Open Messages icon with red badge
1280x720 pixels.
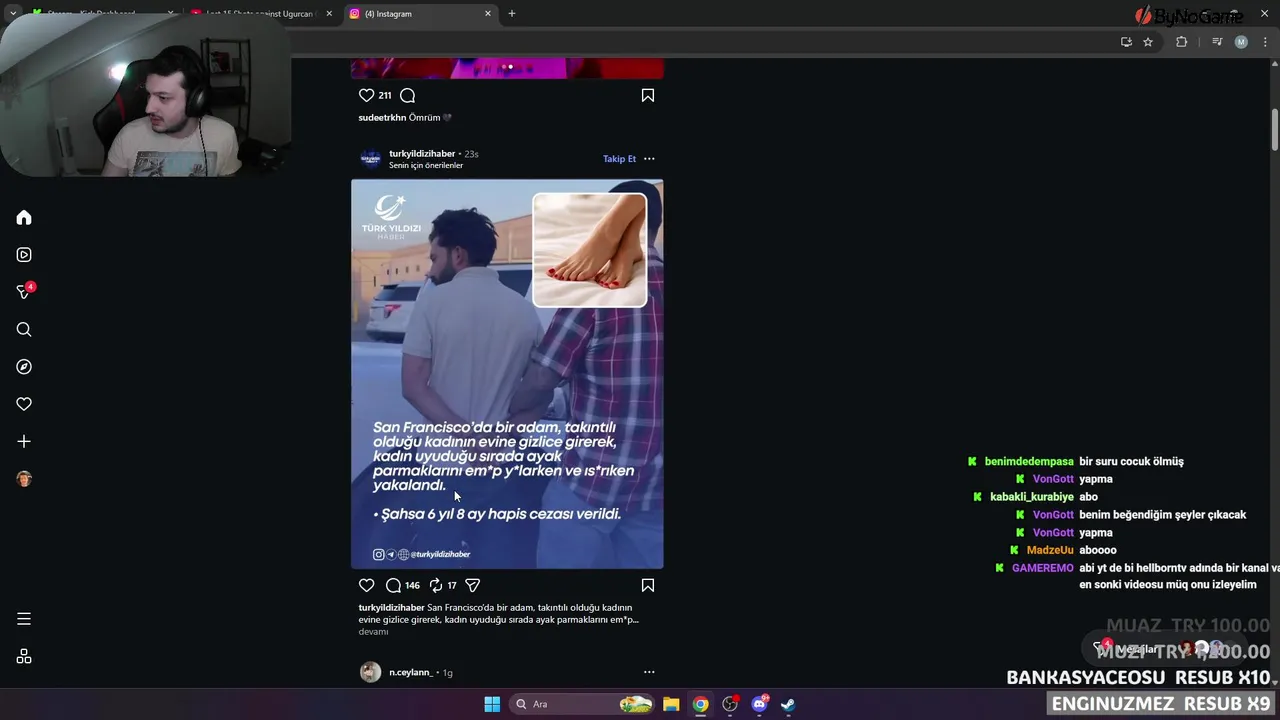(25, 292)
